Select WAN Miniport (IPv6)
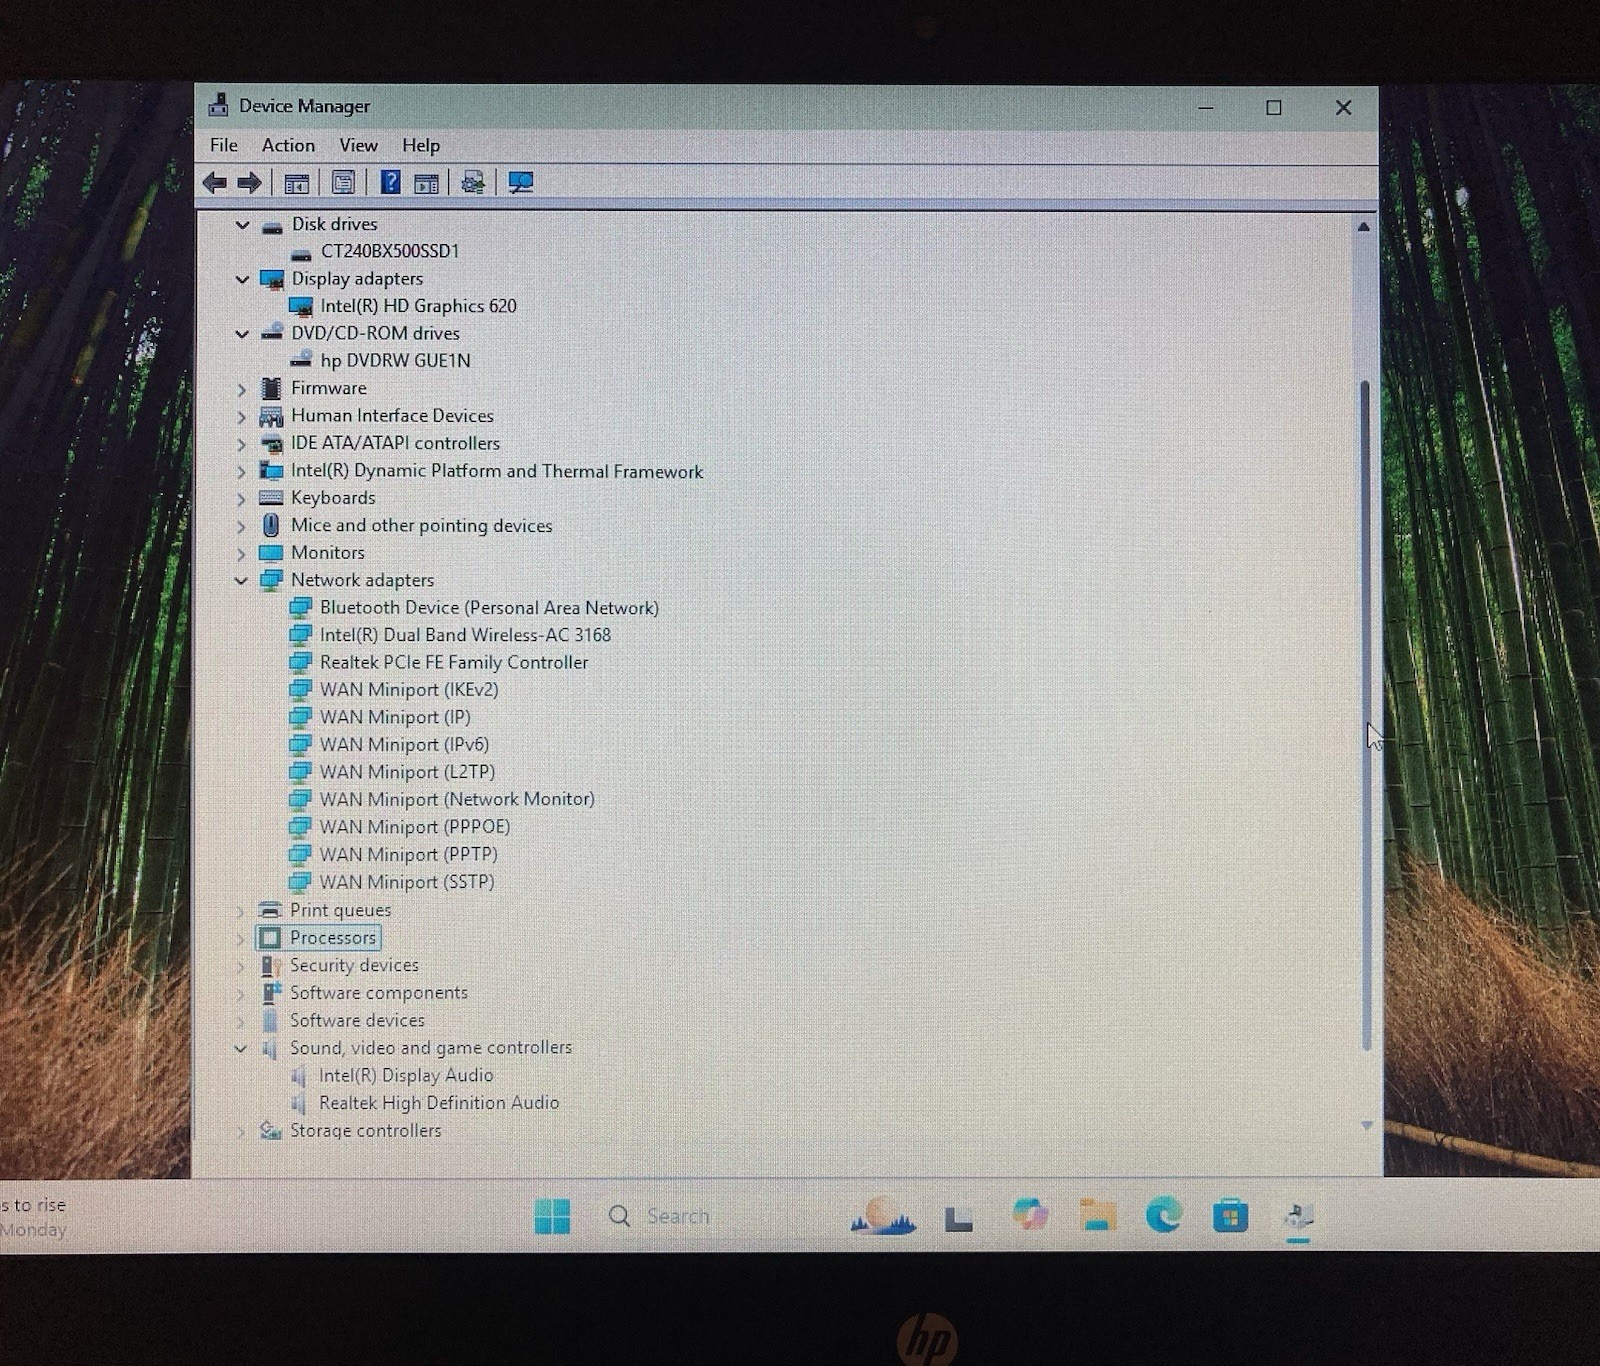Image resolution: width=1600 pixels, height=1366 pixels. (x=404, y=745)
